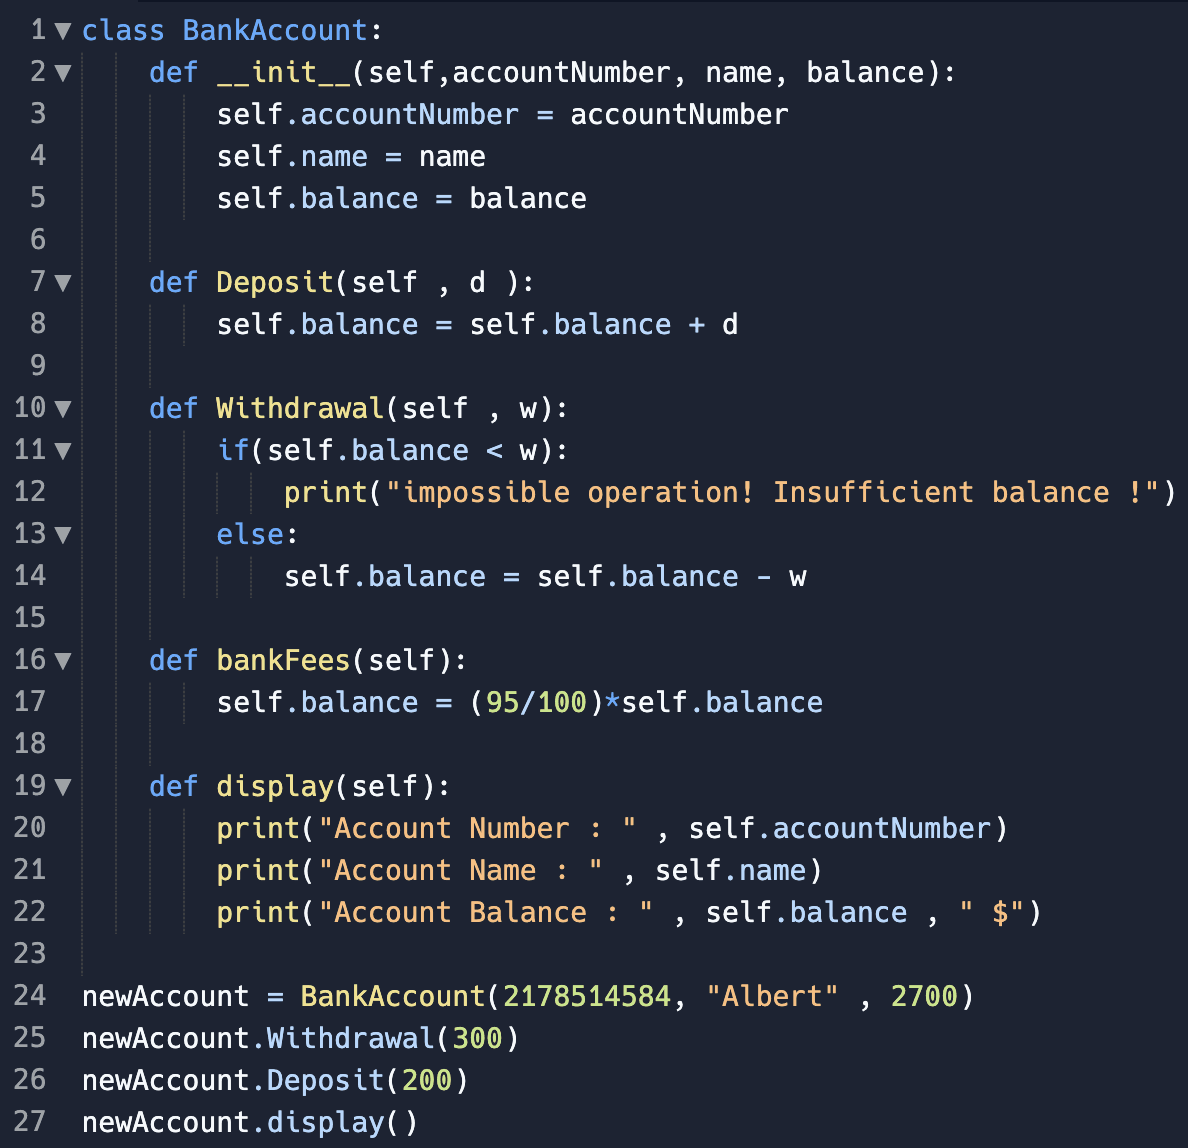1188x1148 pixels.
Task: Place cursor on "Albert" string argument
Action: pyautogui.click(x=772, y=996)
